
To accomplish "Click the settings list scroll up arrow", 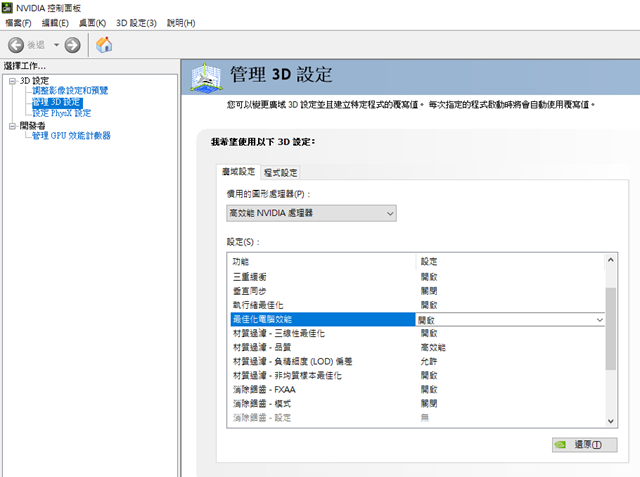I will [x=611, y=260].
